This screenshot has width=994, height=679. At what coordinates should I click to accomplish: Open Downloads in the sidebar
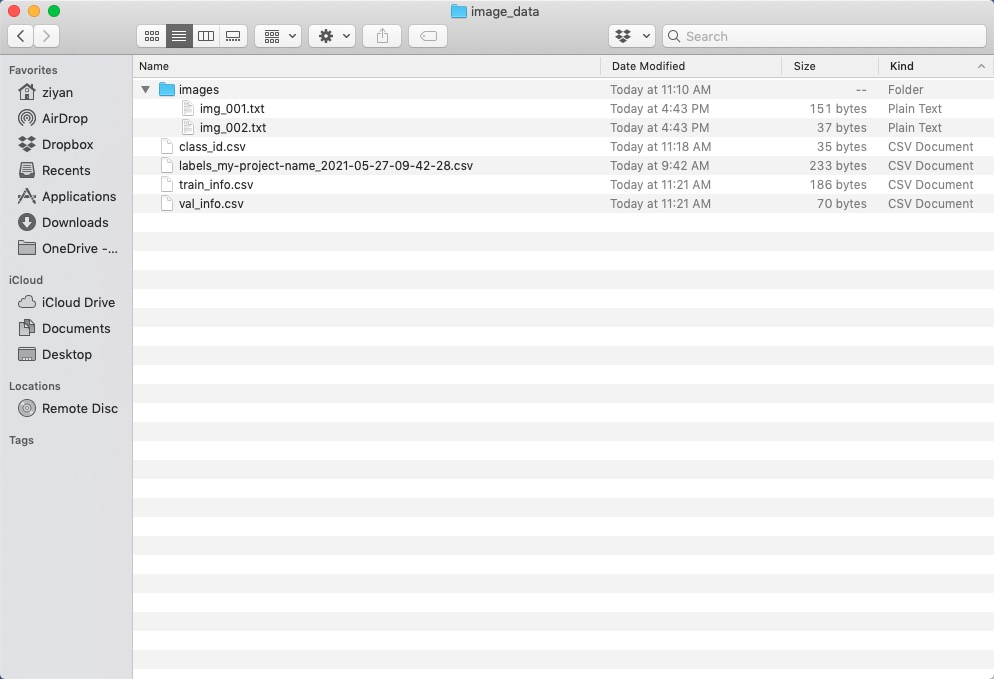tap(75, 222)
